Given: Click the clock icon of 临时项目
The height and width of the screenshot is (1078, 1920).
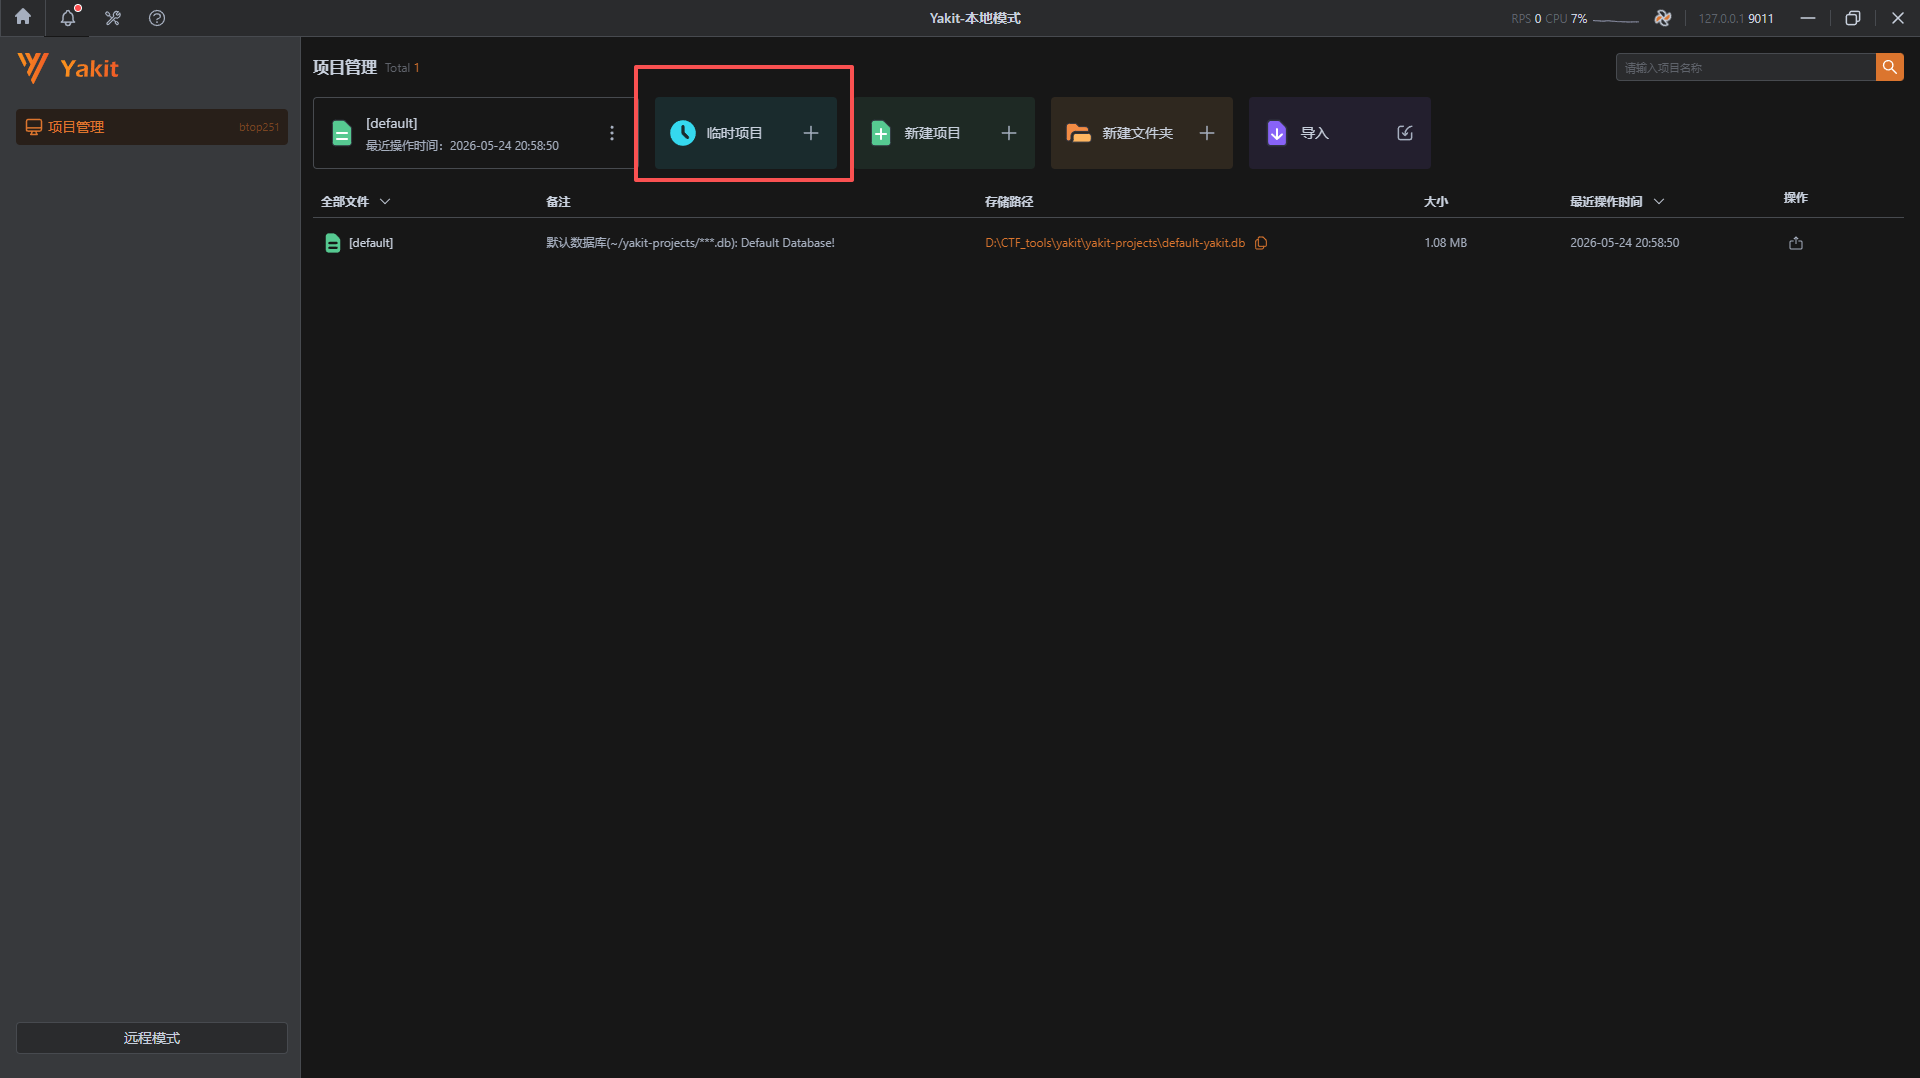Looking at the screenshot, I should (683, 133).
